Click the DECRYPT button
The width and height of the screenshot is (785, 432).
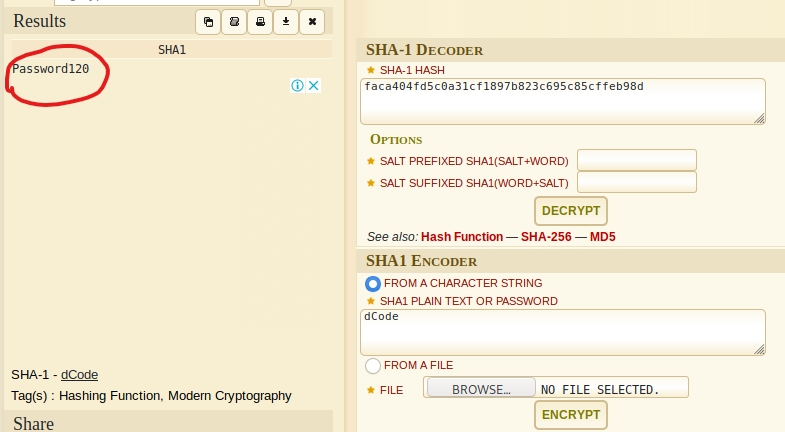click(571, 211)
